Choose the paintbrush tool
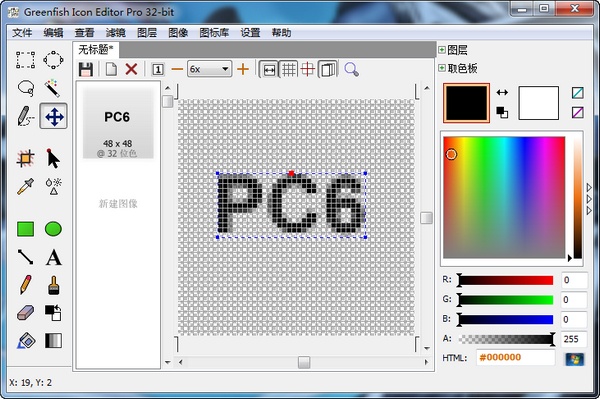The width and height of the screenshot is (600, 399). pyautogui.click(x=54, y=285)
